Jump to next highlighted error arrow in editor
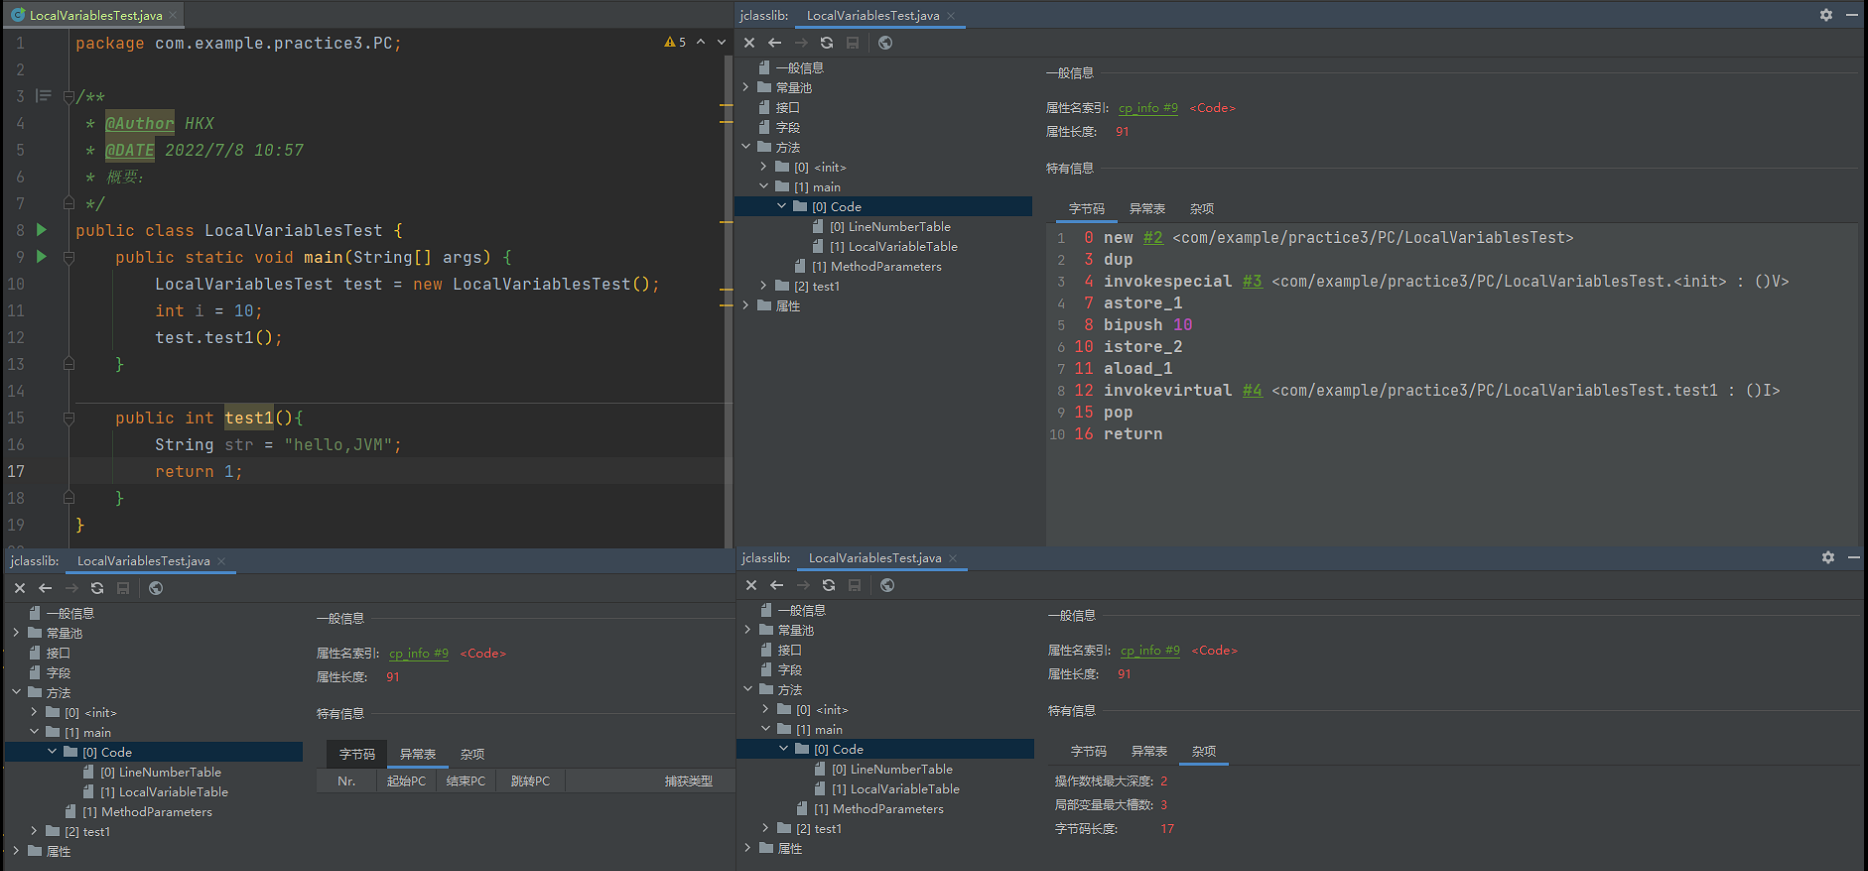This screenshot has width=1868, height=871. (x=721, y=42)
